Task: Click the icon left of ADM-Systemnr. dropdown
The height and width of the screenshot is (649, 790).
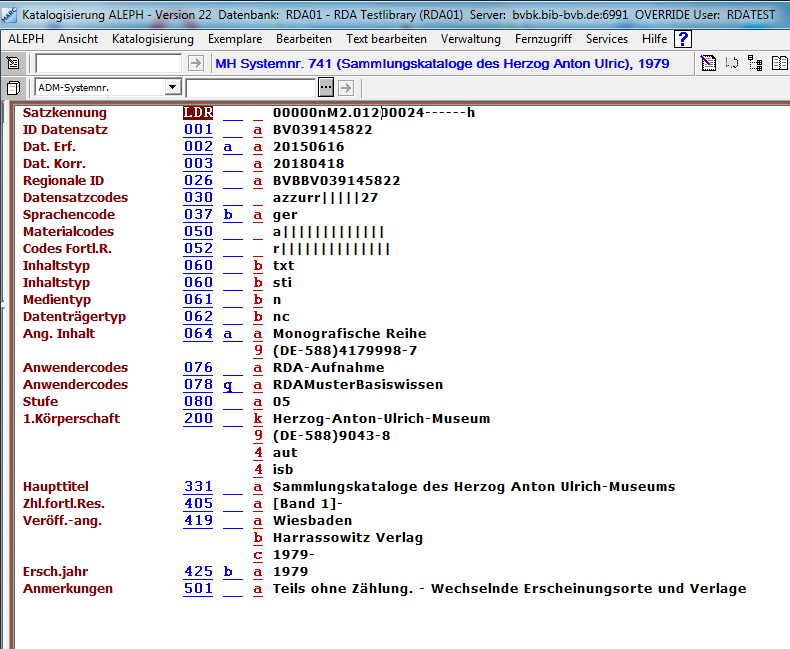Action: pos(13,87)
